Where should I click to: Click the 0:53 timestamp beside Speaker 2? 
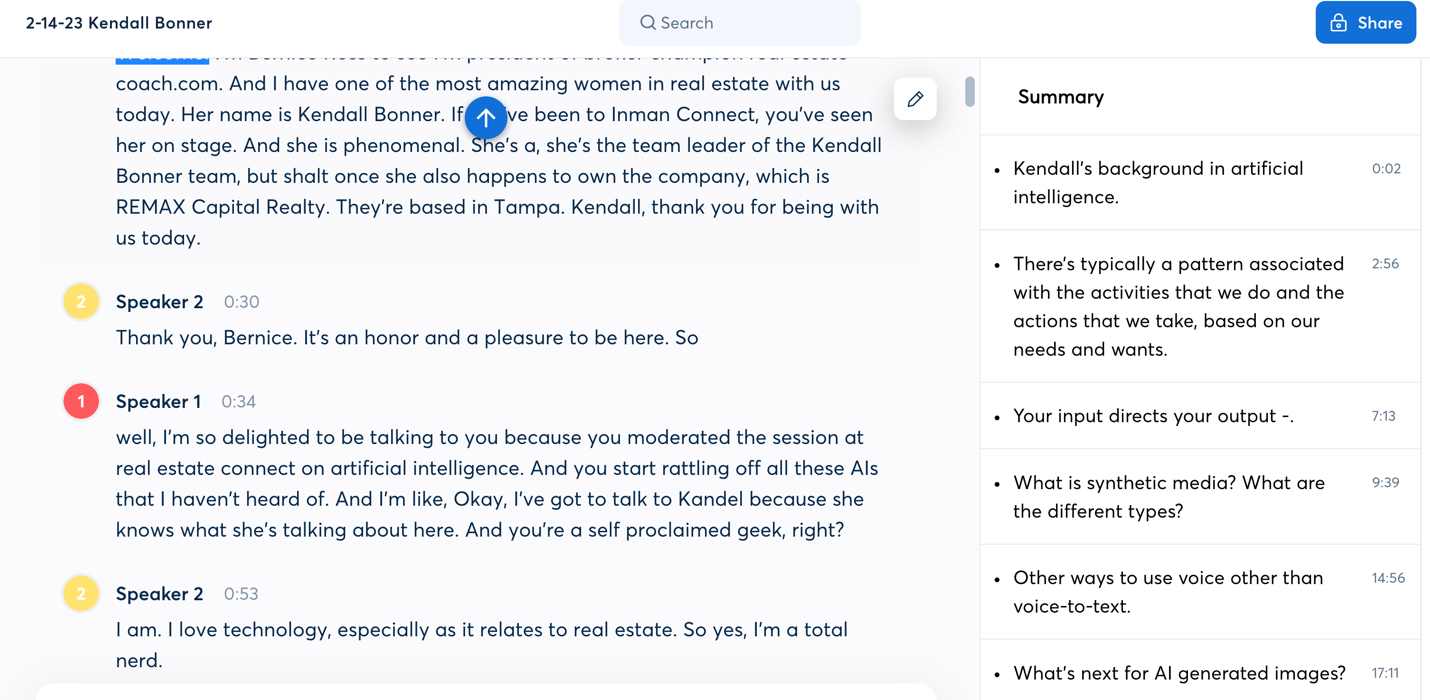point(241,594)
